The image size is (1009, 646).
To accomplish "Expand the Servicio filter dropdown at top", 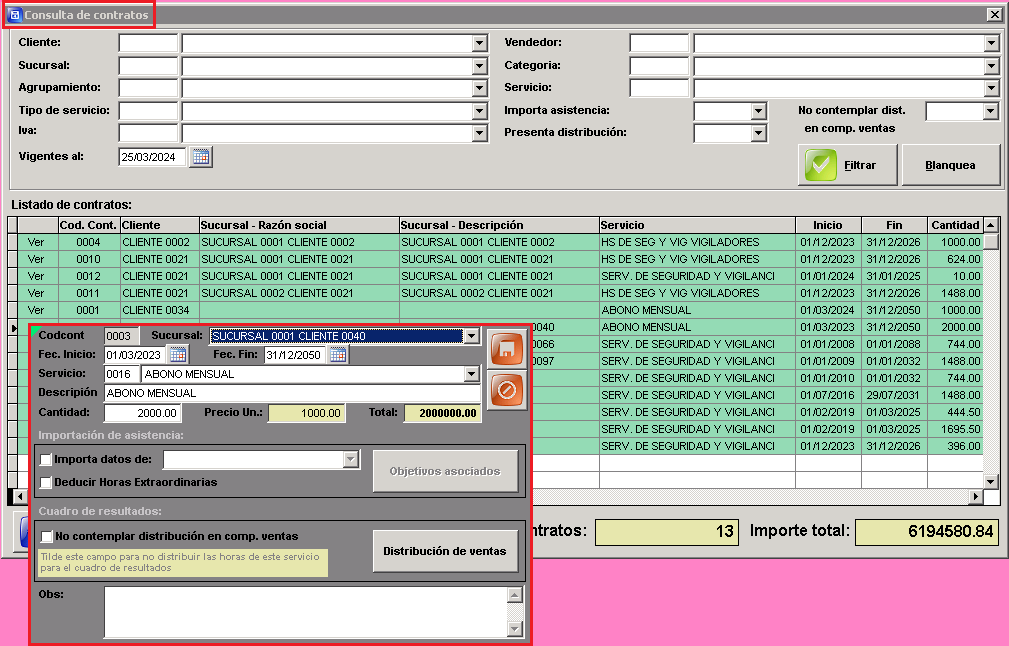I will click(991, 88).
